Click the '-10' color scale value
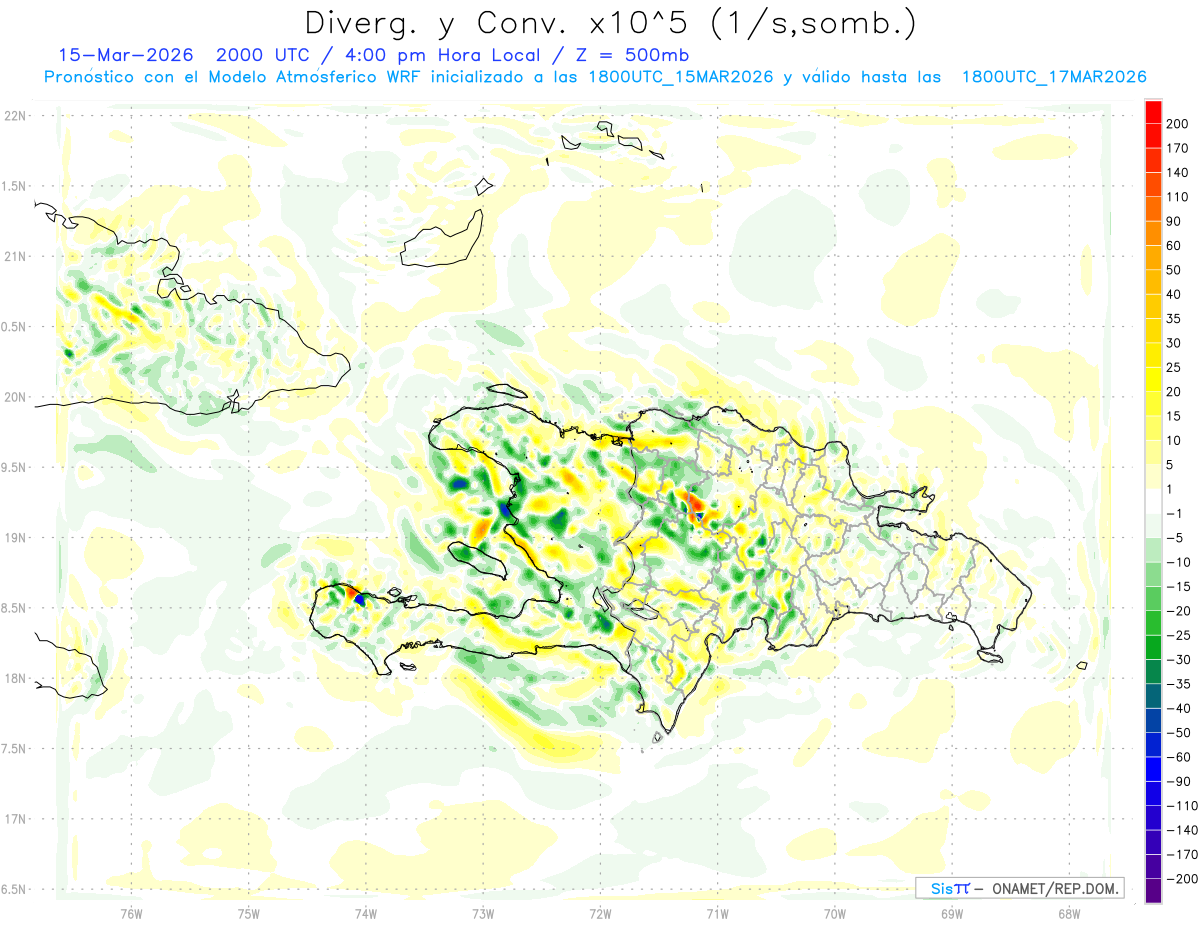The height and width of the screenshot is (927, 1200). click(1179, 562)
